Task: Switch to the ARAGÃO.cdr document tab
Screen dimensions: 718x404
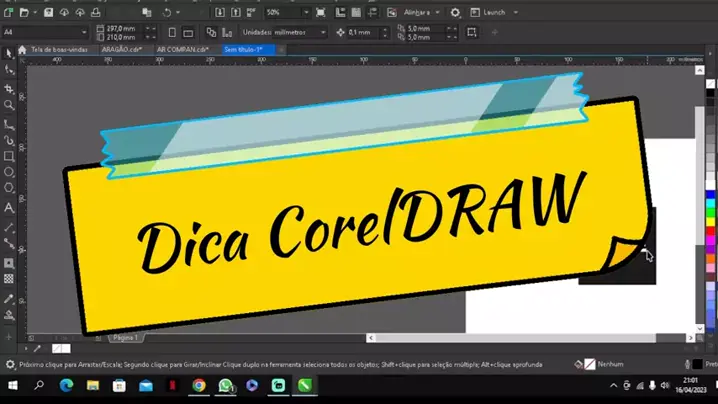Action: 121,49
